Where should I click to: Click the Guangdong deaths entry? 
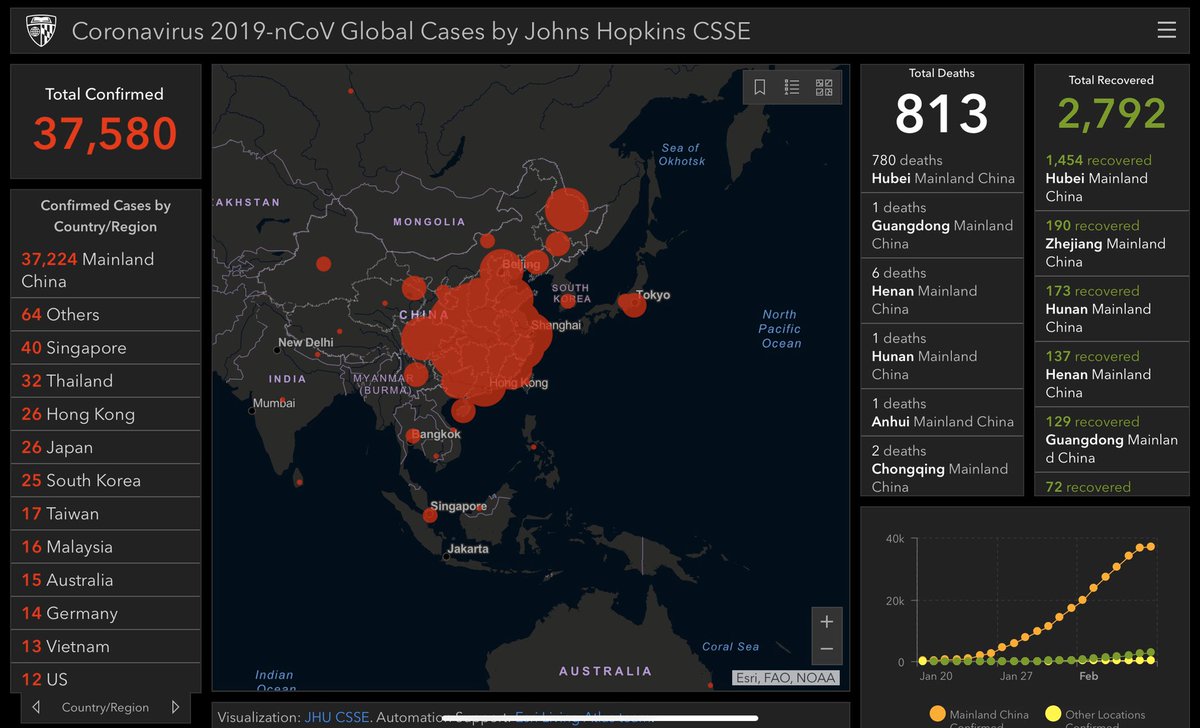pyautogui.click(x=942, y=225)
